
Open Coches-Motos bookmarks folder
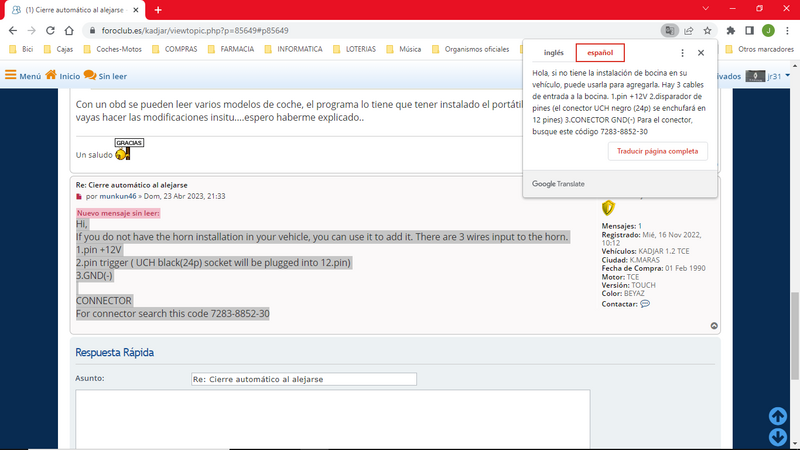click(112, 49)
